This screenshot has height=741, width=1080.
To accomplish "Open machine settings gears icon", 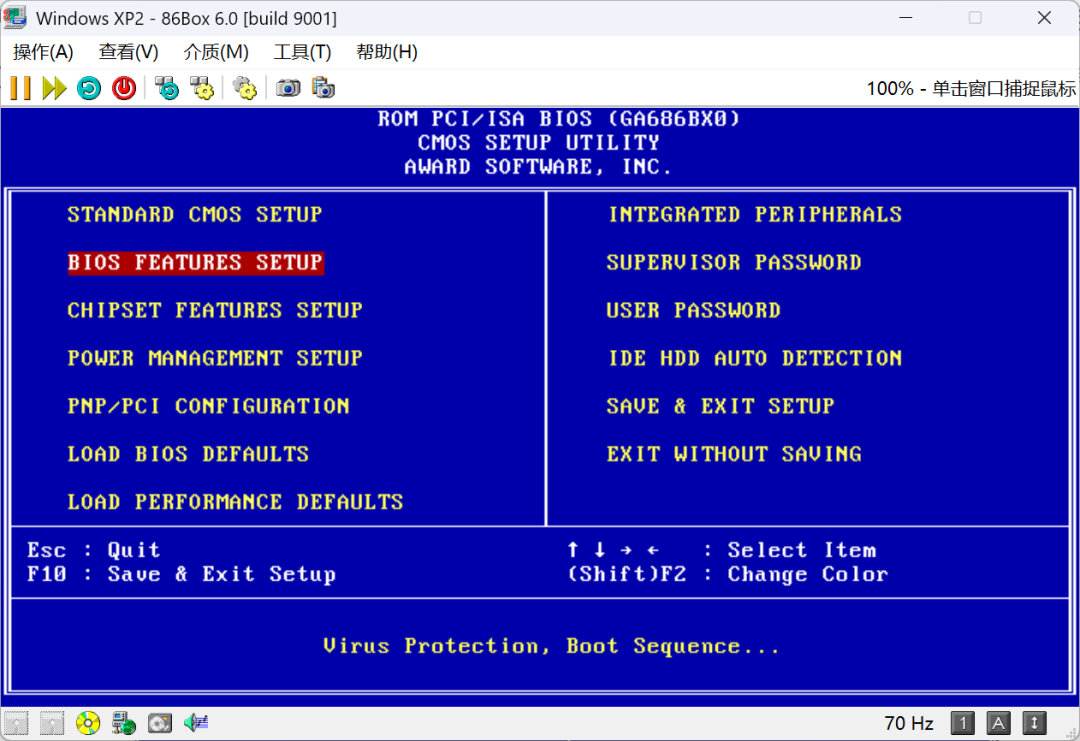I will pos(245,88).
